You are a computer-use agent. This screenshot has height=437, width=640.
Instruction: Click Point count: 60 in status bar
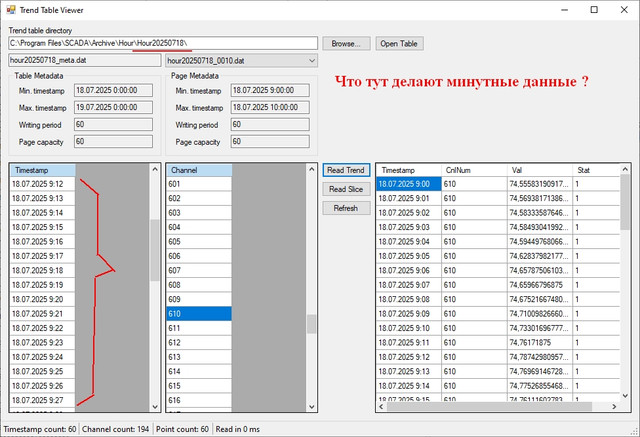tap(182, 429)
